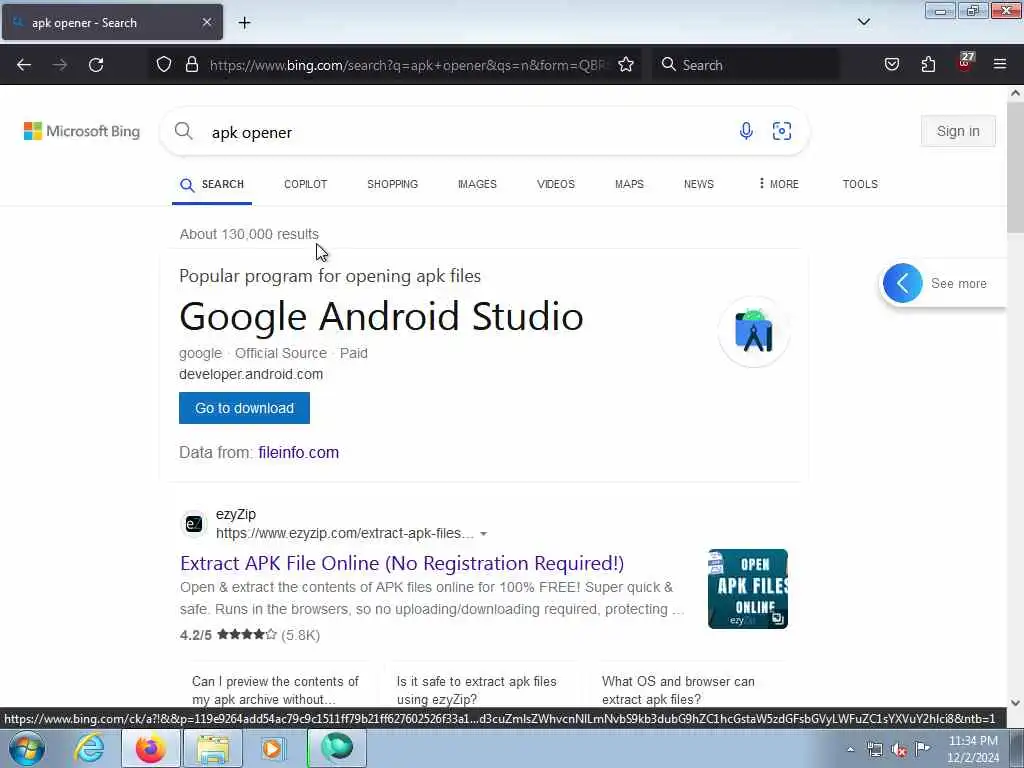Click the 'Go to download' button
Image resolution: width=1024 pixels, height=768 pixels.
coord(244,408)
